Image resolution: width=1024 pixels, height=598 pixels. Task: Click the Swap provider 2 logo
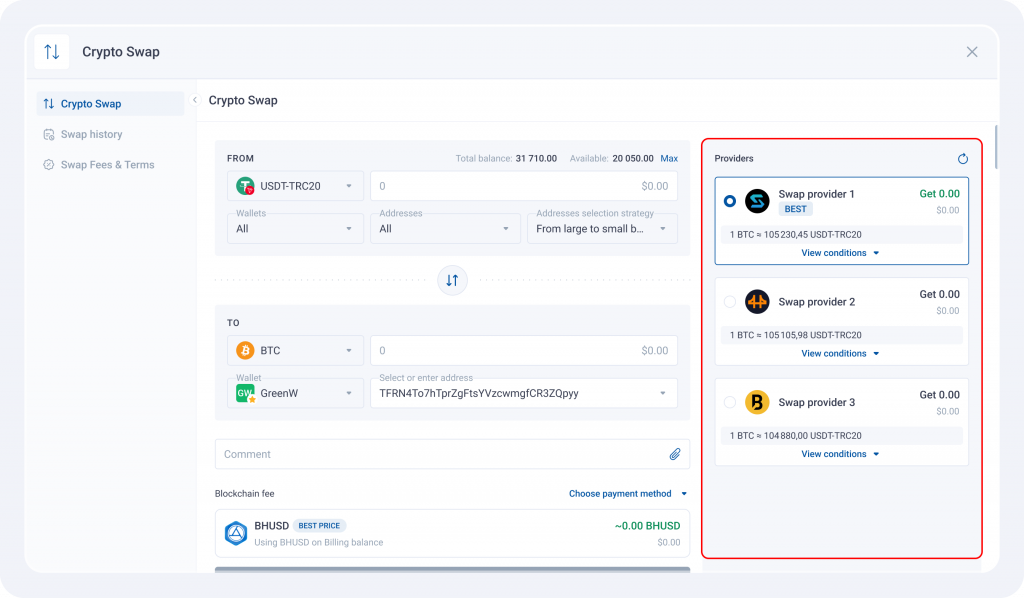(757, 301)
